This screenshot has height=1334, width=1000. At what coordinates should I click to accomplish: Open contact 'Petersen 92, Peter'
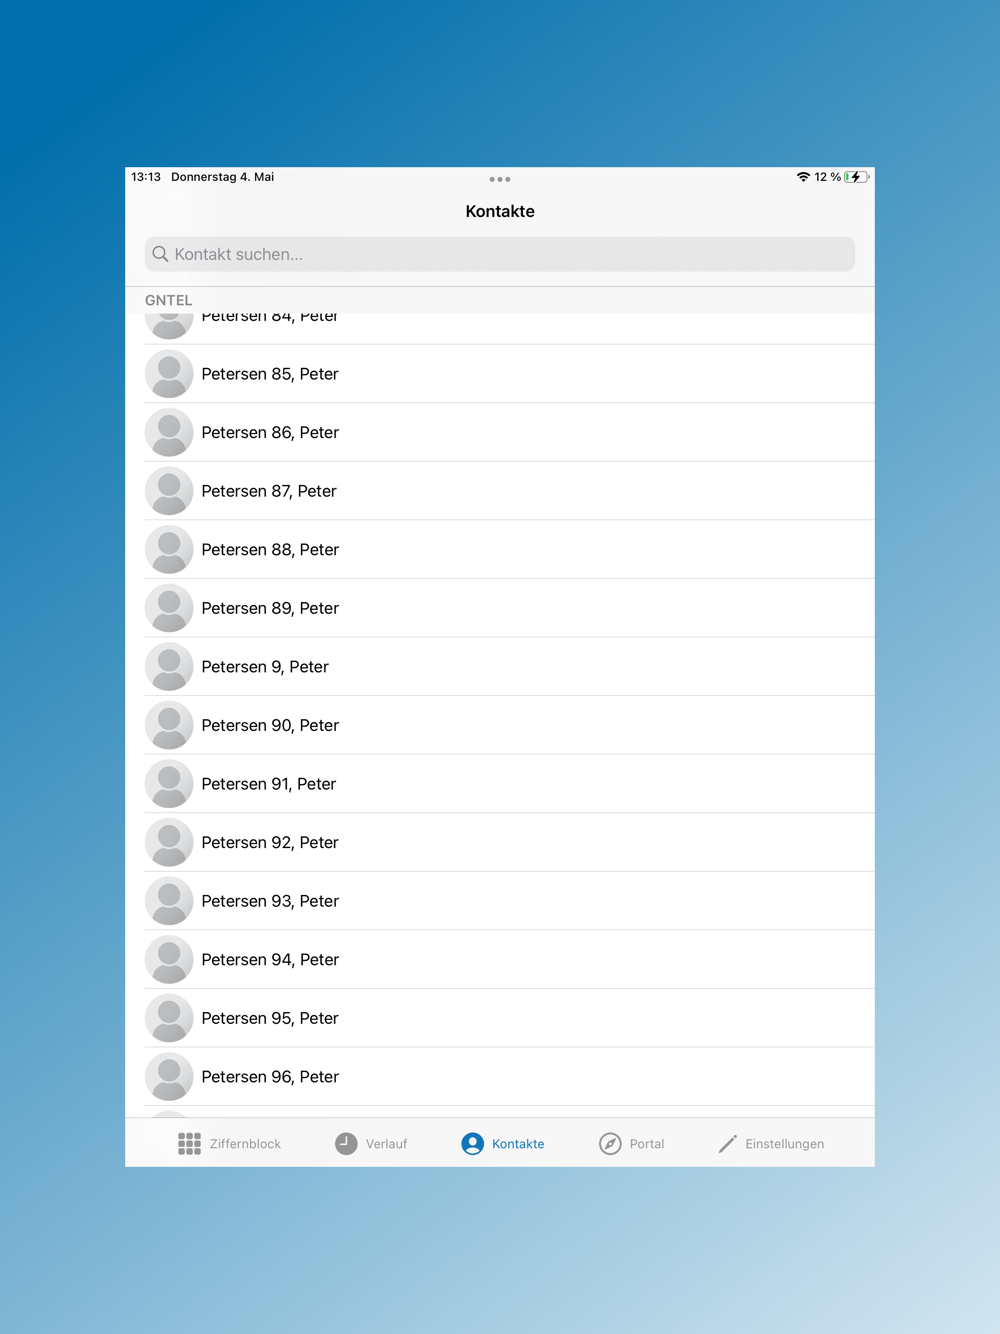pos(500,843)
